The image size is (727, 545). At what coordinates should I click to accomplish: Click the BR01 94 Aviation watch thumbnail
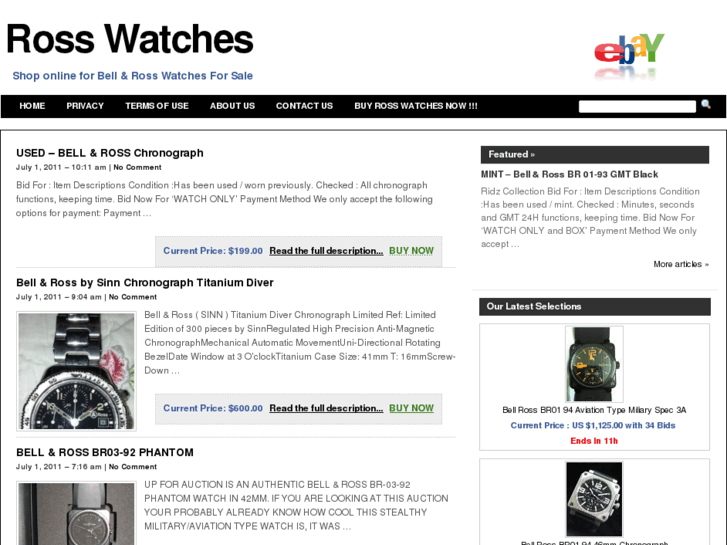pos(594,364)
